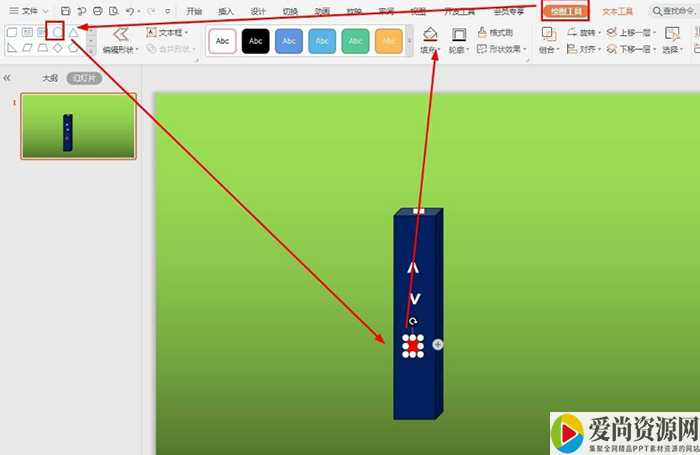
Task: Click the Group (组合) icon
Action: 547,32
